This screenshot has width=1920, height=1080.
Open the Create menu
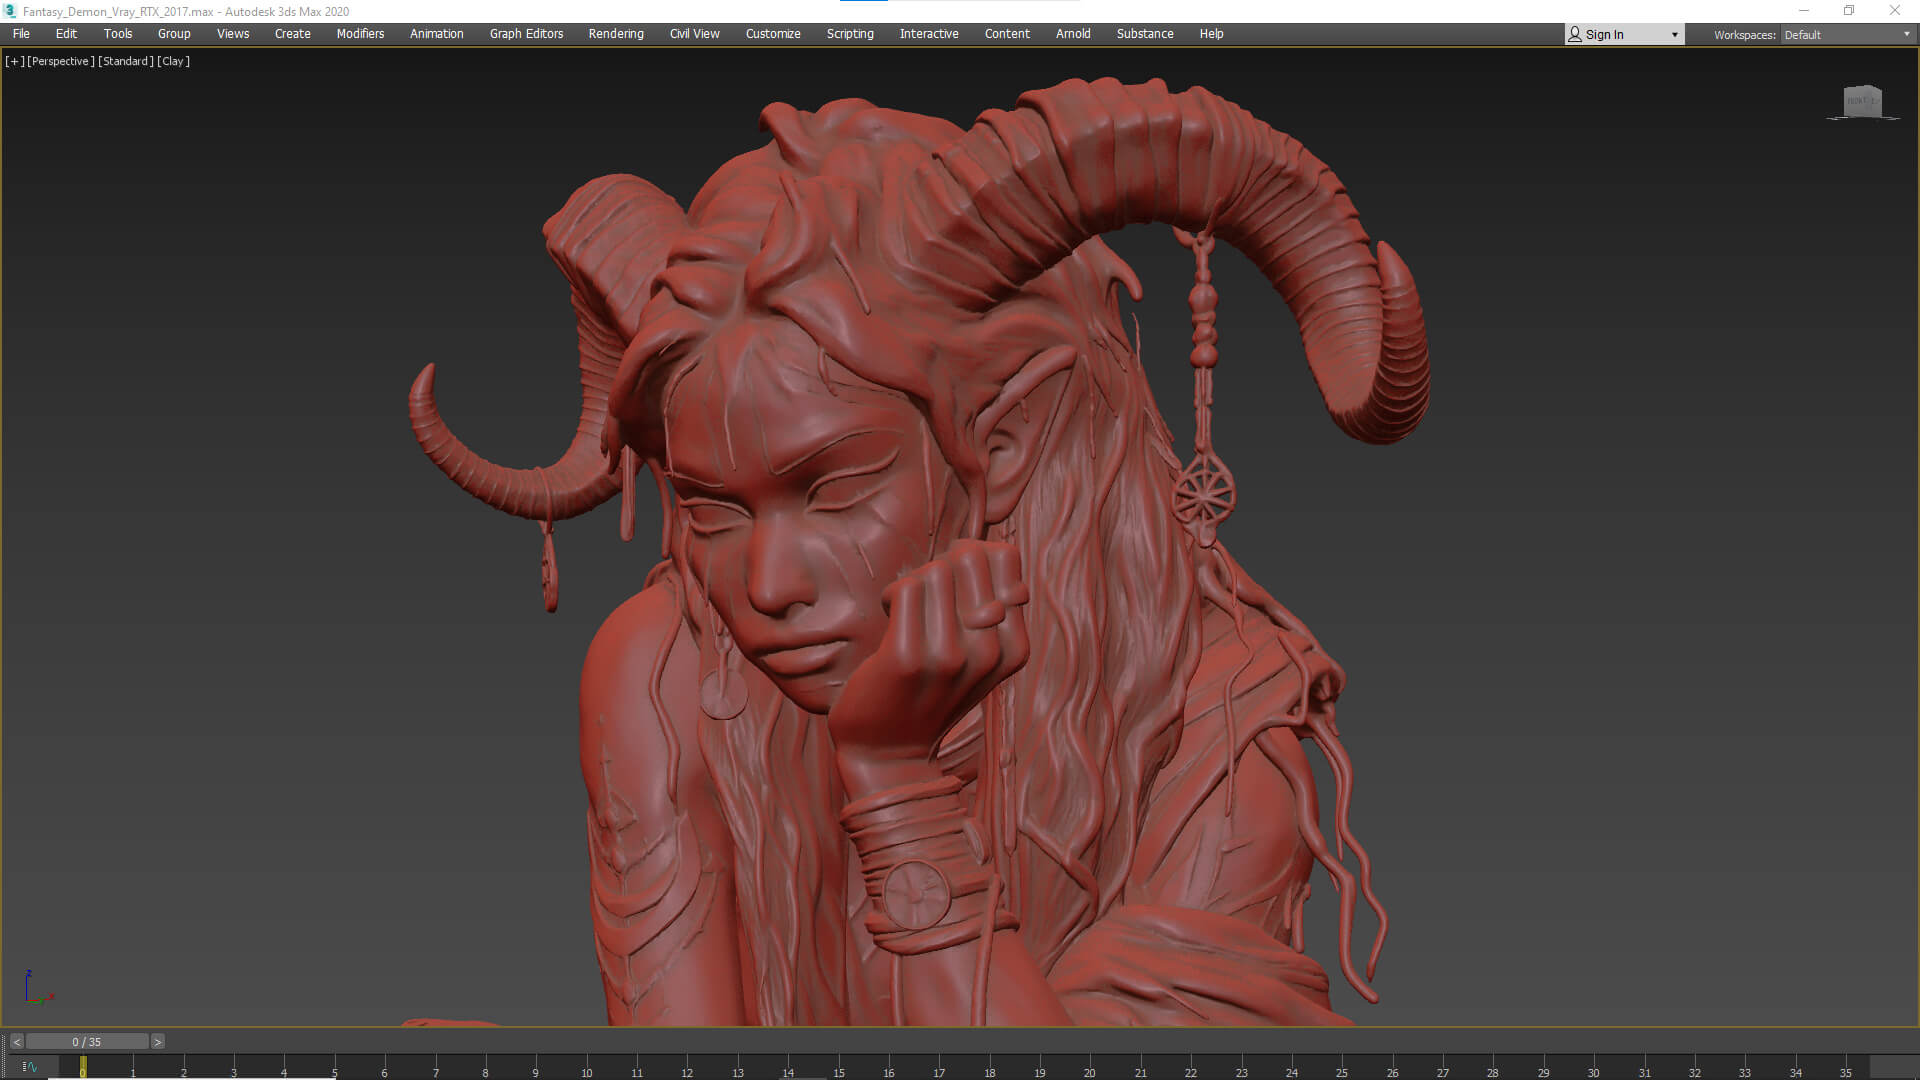tap(293, 33)
